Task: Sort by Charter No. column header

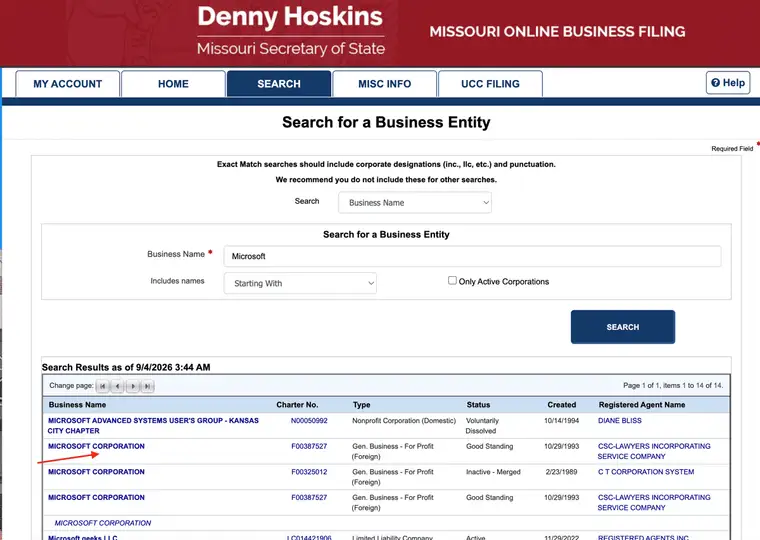Action: click(x=297, y=405)
